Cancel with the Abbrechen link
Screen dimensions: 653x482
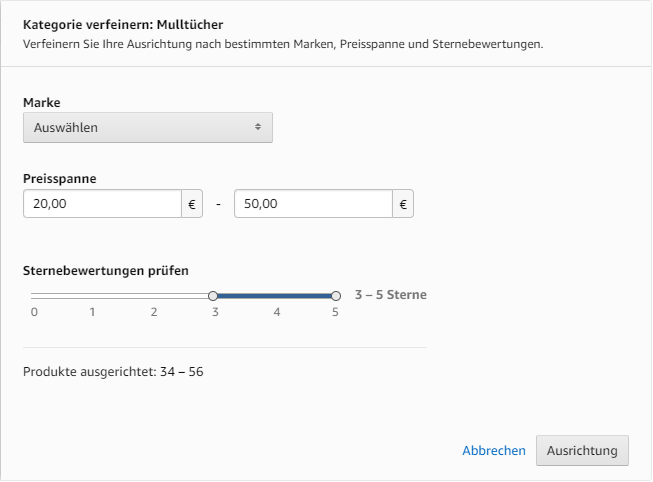coord(494,451)
